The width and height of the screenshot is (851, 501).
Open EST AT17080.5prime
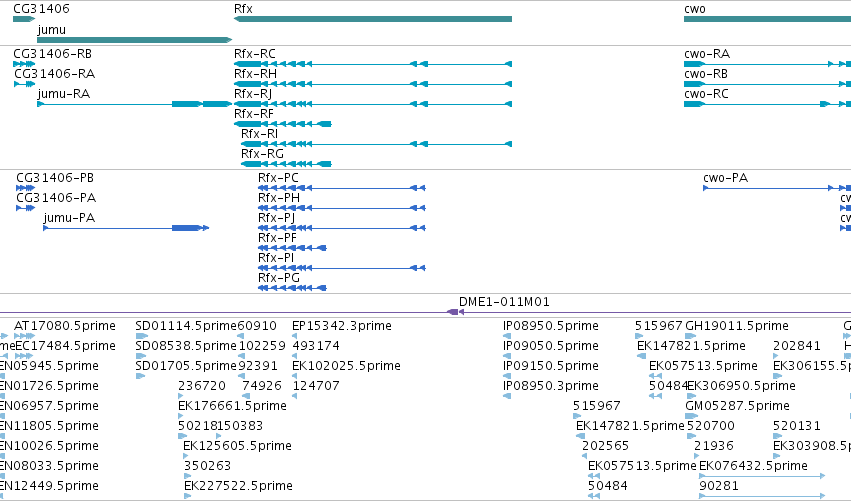pos(65,326)
